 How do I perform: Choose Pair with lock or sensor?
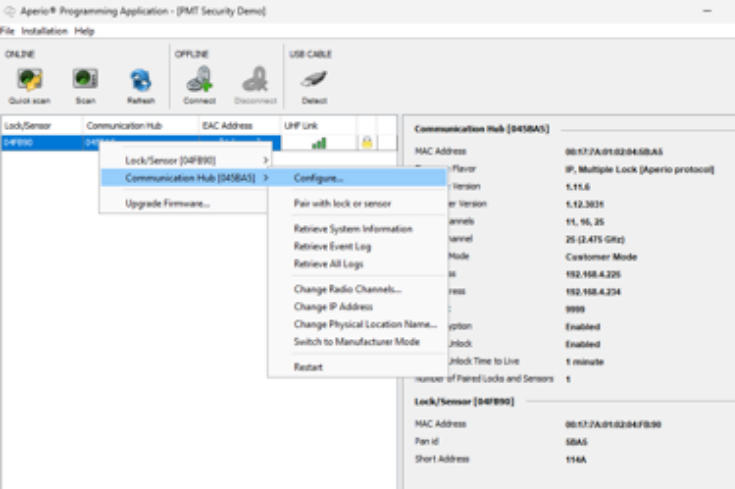(342, 204)
